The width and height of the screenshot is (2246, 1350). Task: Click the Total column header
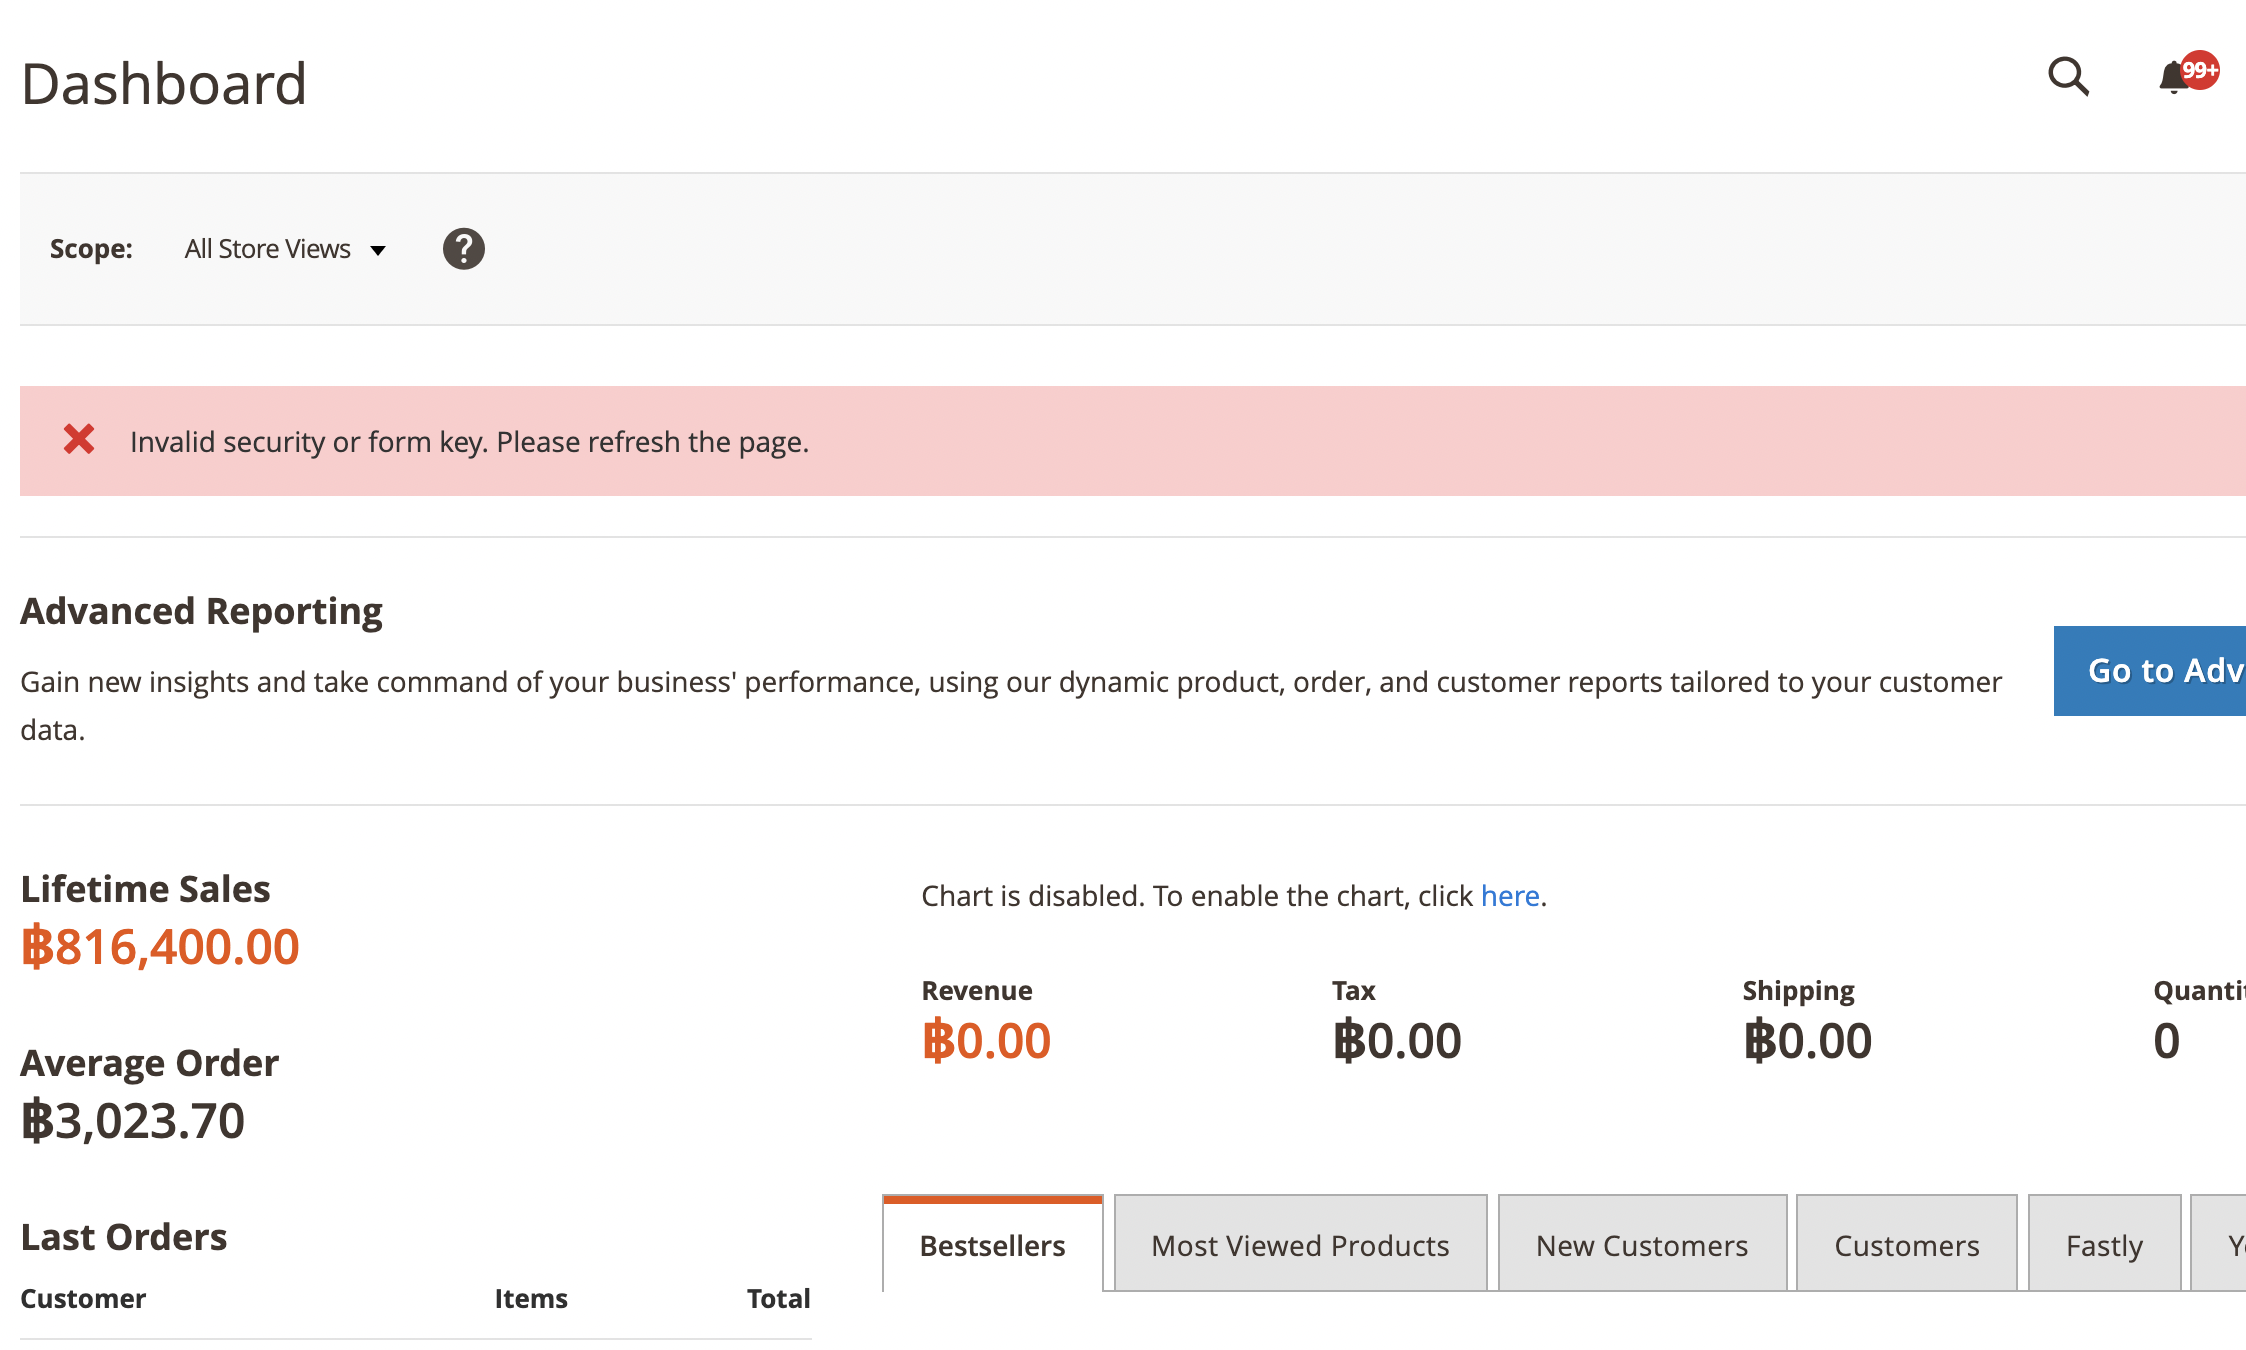pyautogui.click(x=778, y=1299)
